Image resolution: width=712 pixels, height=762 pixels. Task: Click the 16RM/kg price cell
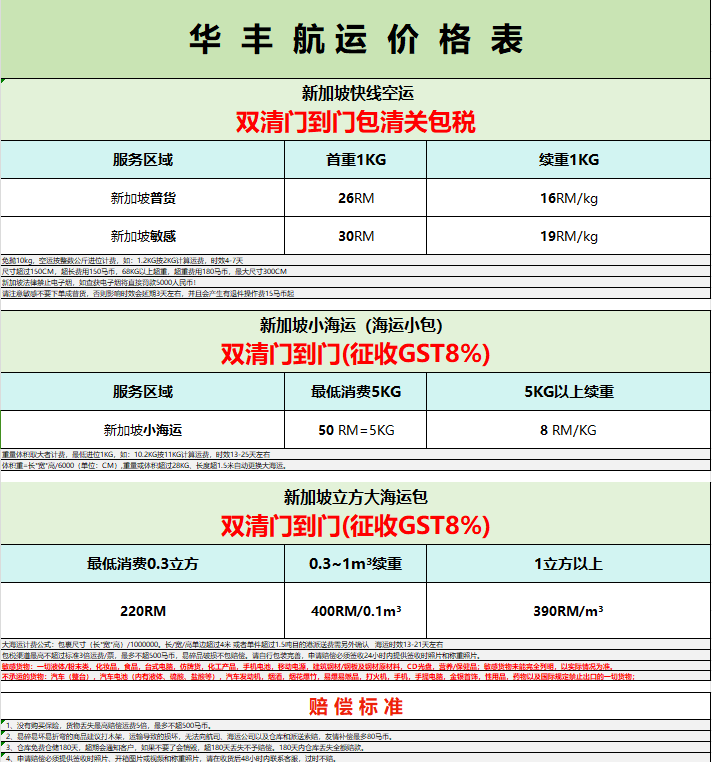[568, 198]
